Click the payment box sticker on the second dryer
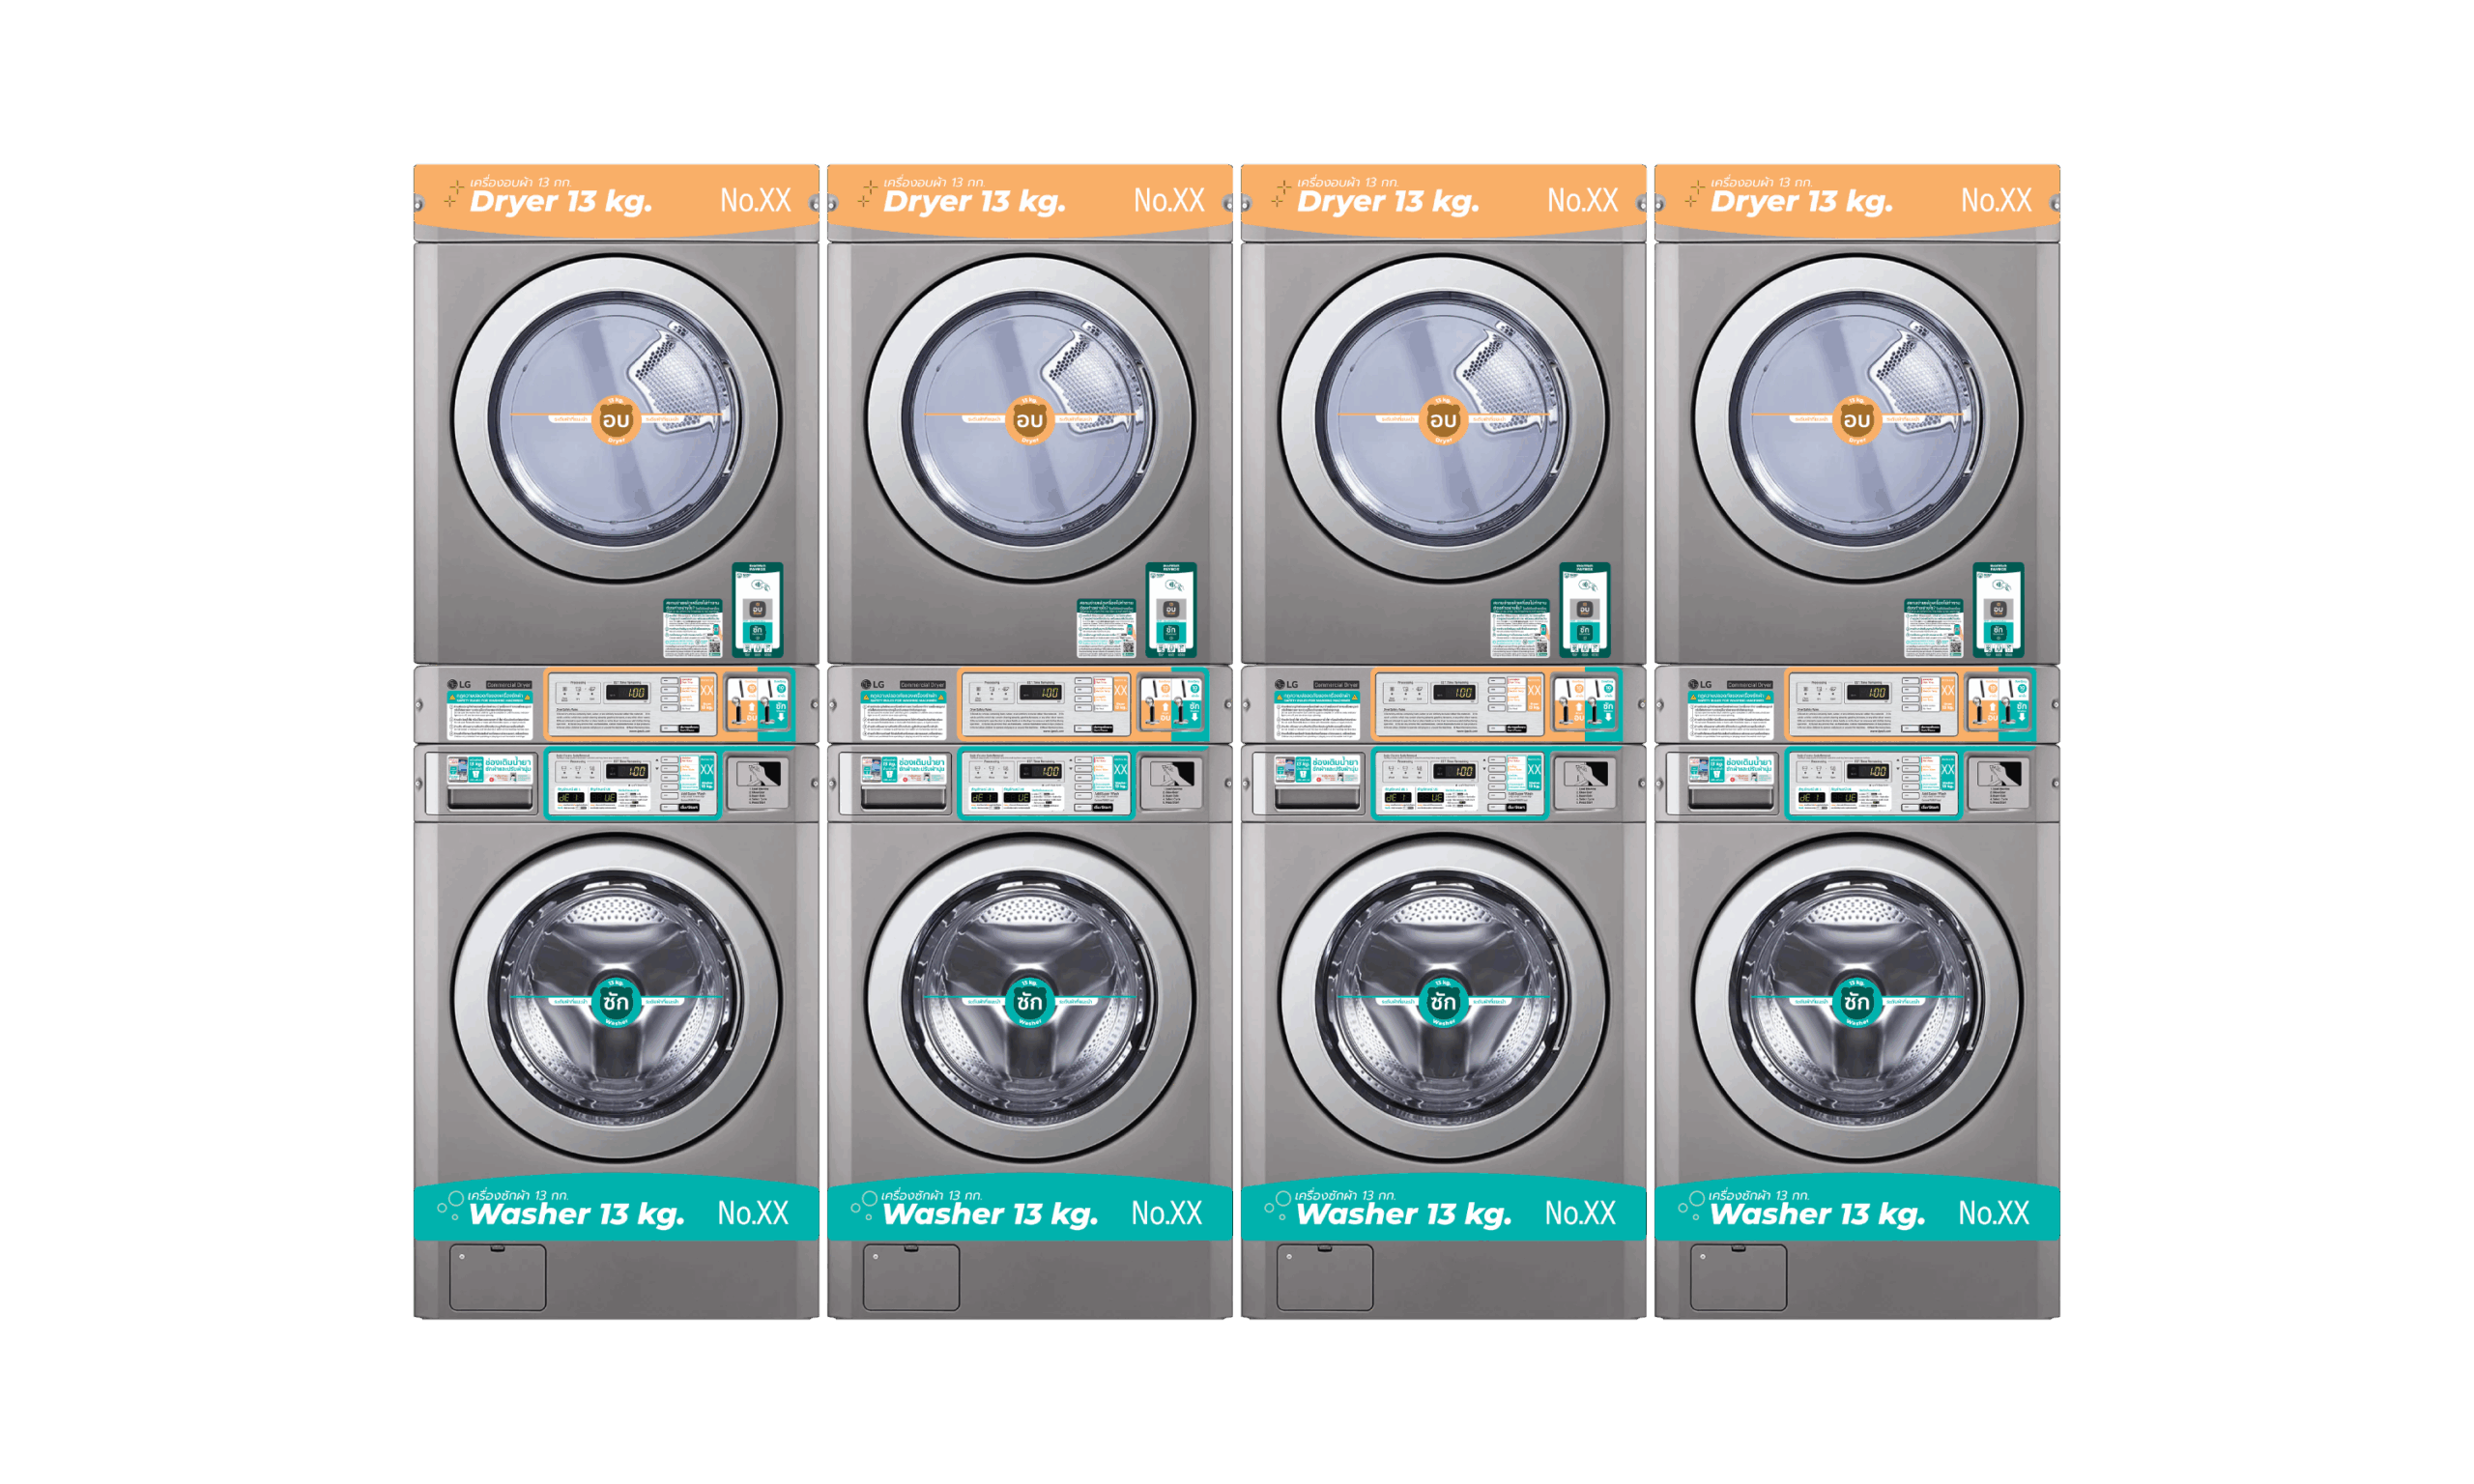The height and width of the screenshot is (1484, 2474). 1170,609
